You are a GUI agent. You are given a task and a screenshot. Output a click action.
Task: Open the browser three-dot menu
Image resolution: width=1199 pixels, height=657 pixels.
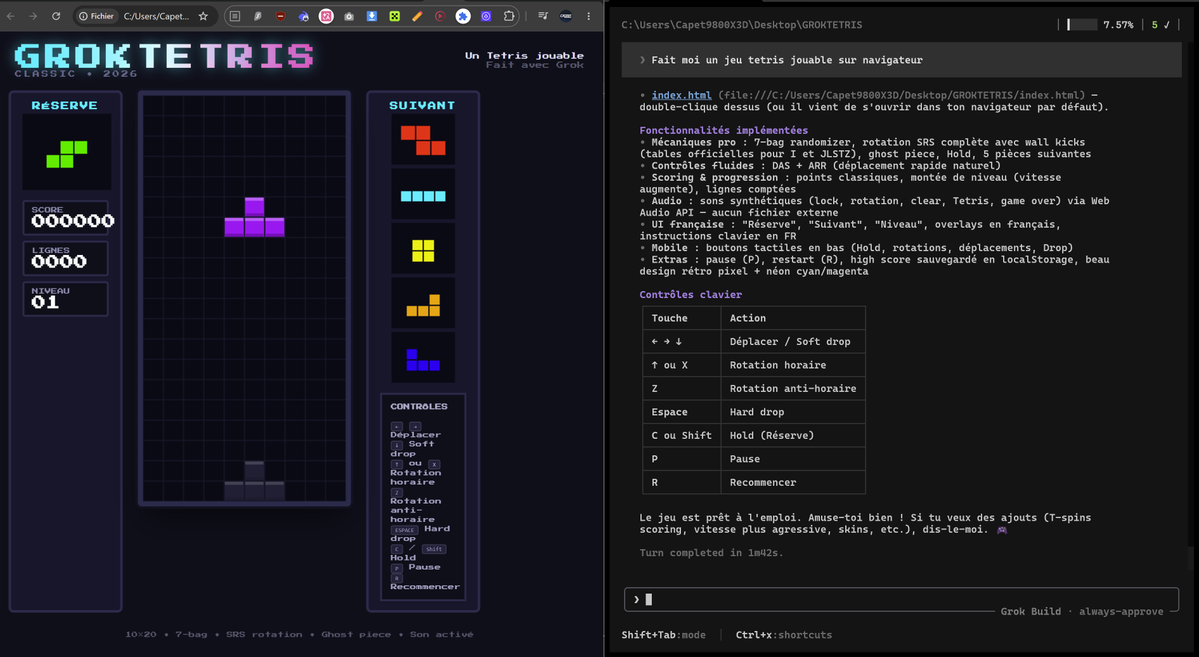pos(589,16)
